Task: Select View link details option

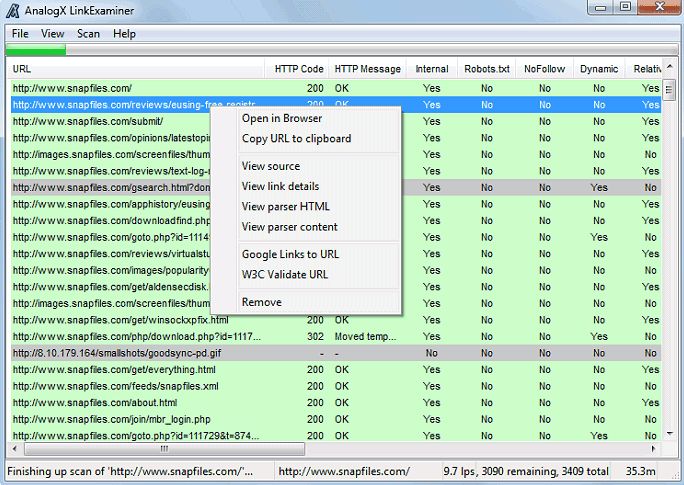Action: coord(319,186)
